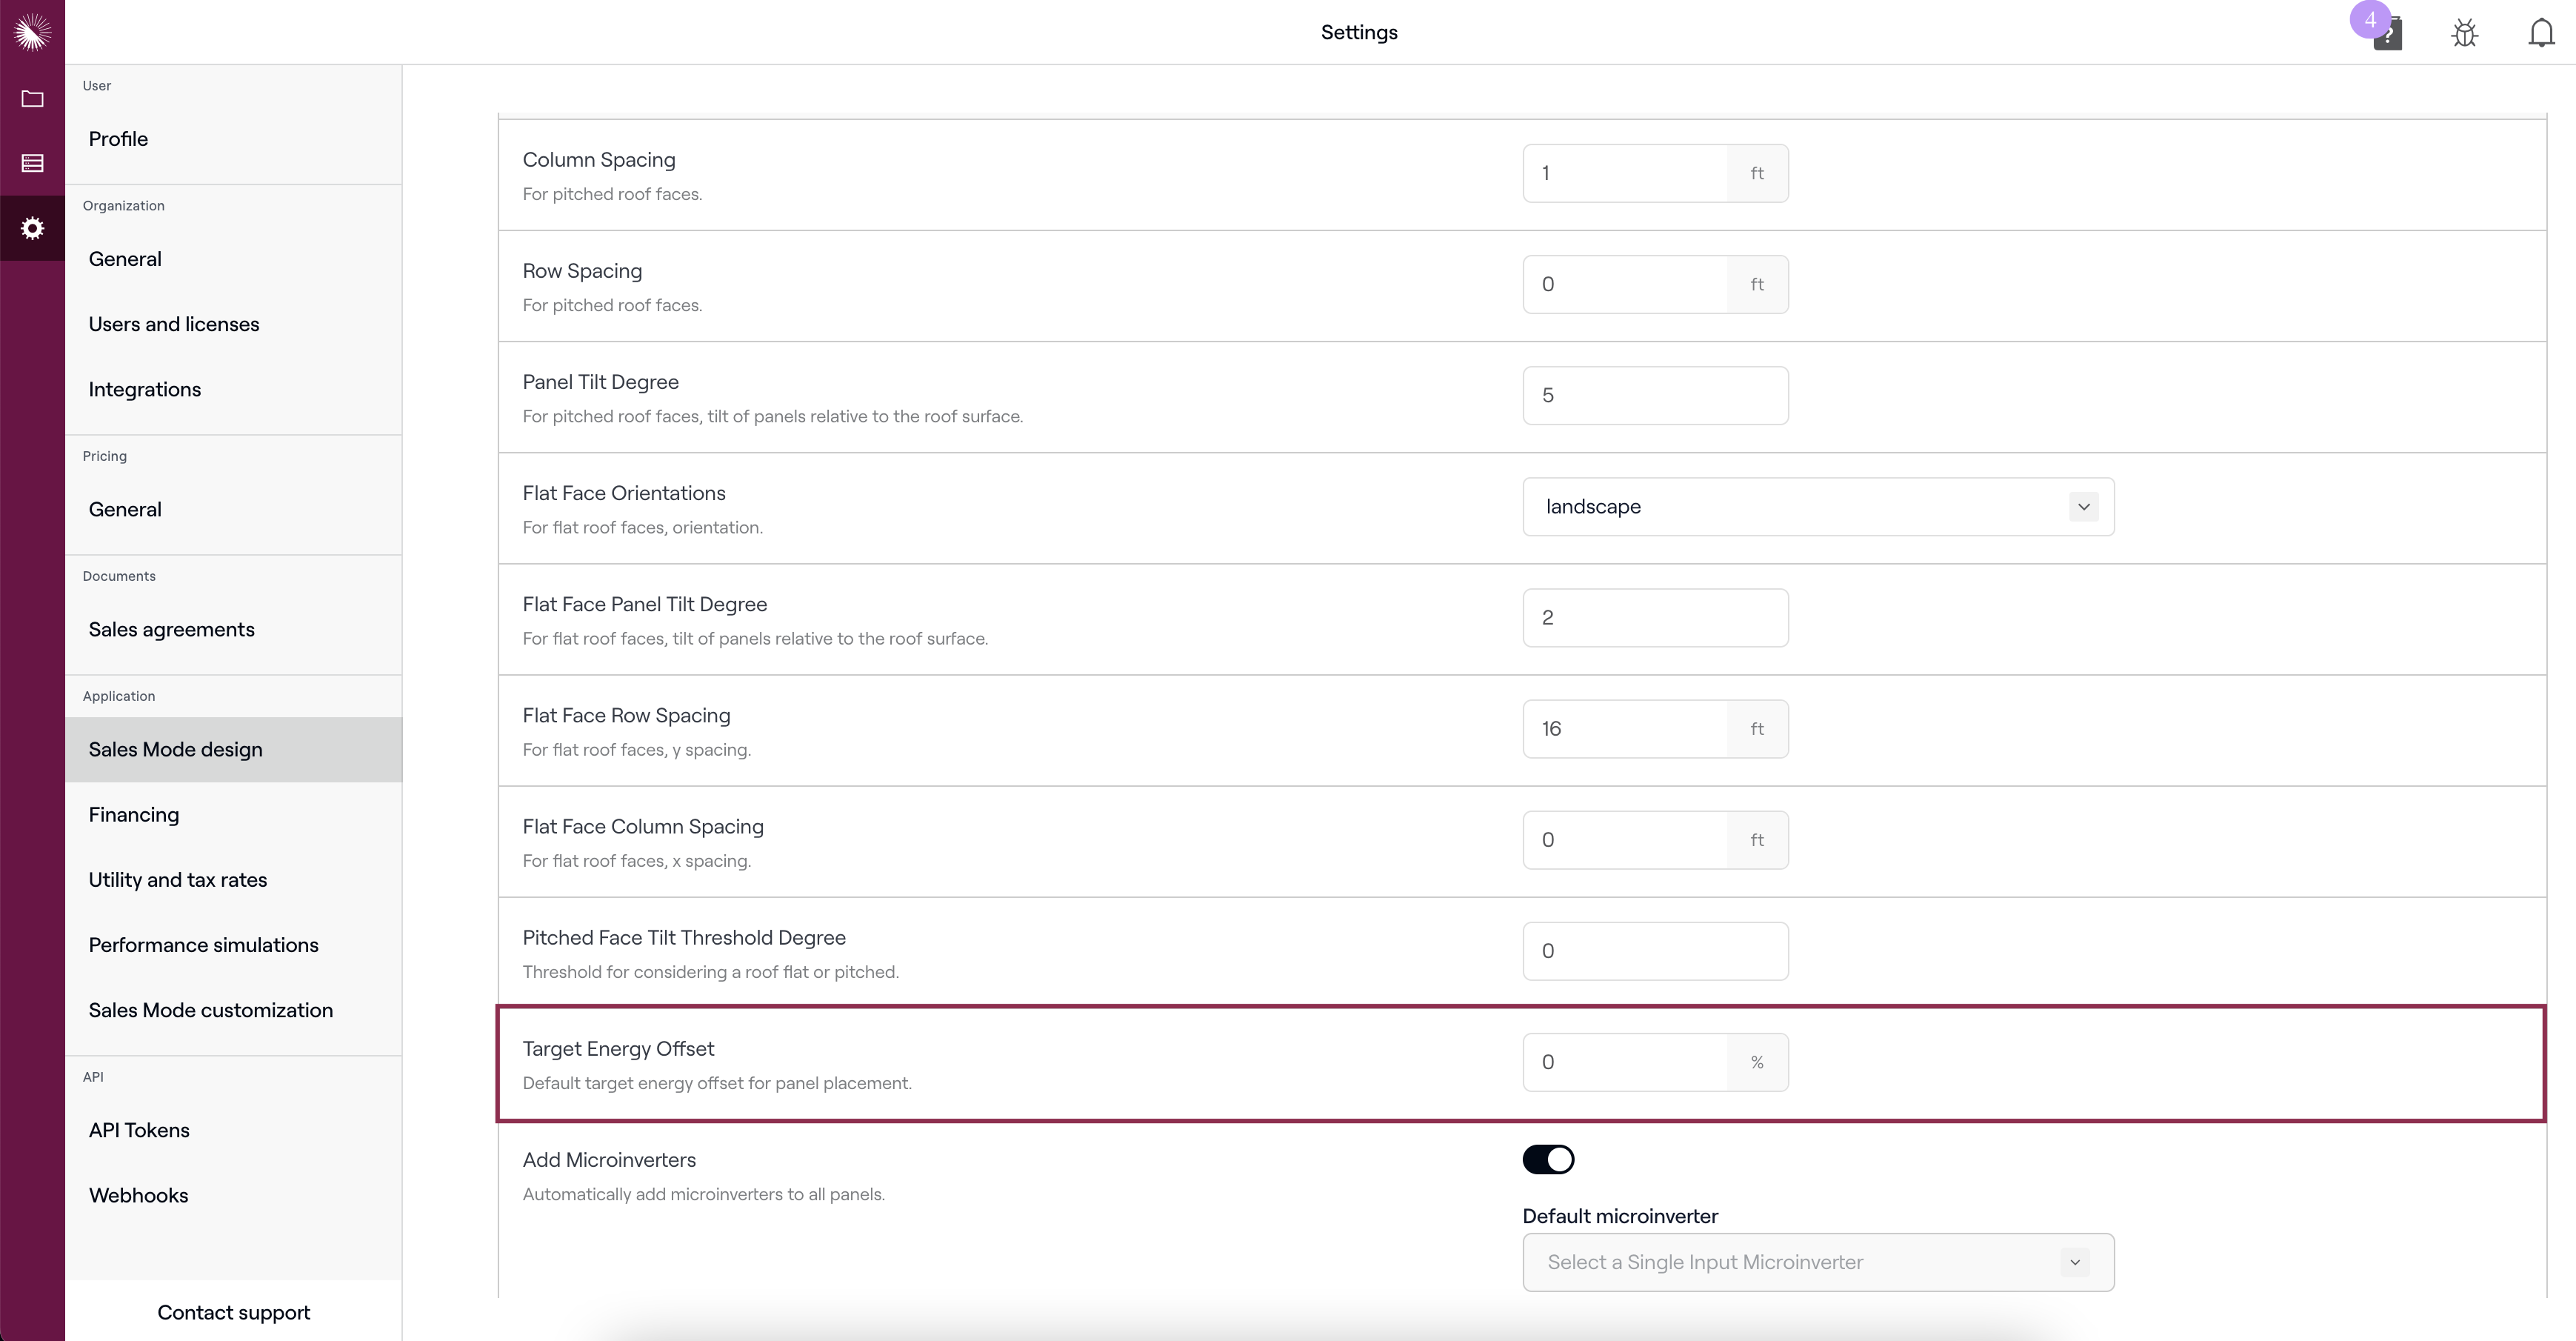Open the database list icon
The height and width of the screenshot is (1341, 2576).
pyautogui.click(x=32, y=163)
